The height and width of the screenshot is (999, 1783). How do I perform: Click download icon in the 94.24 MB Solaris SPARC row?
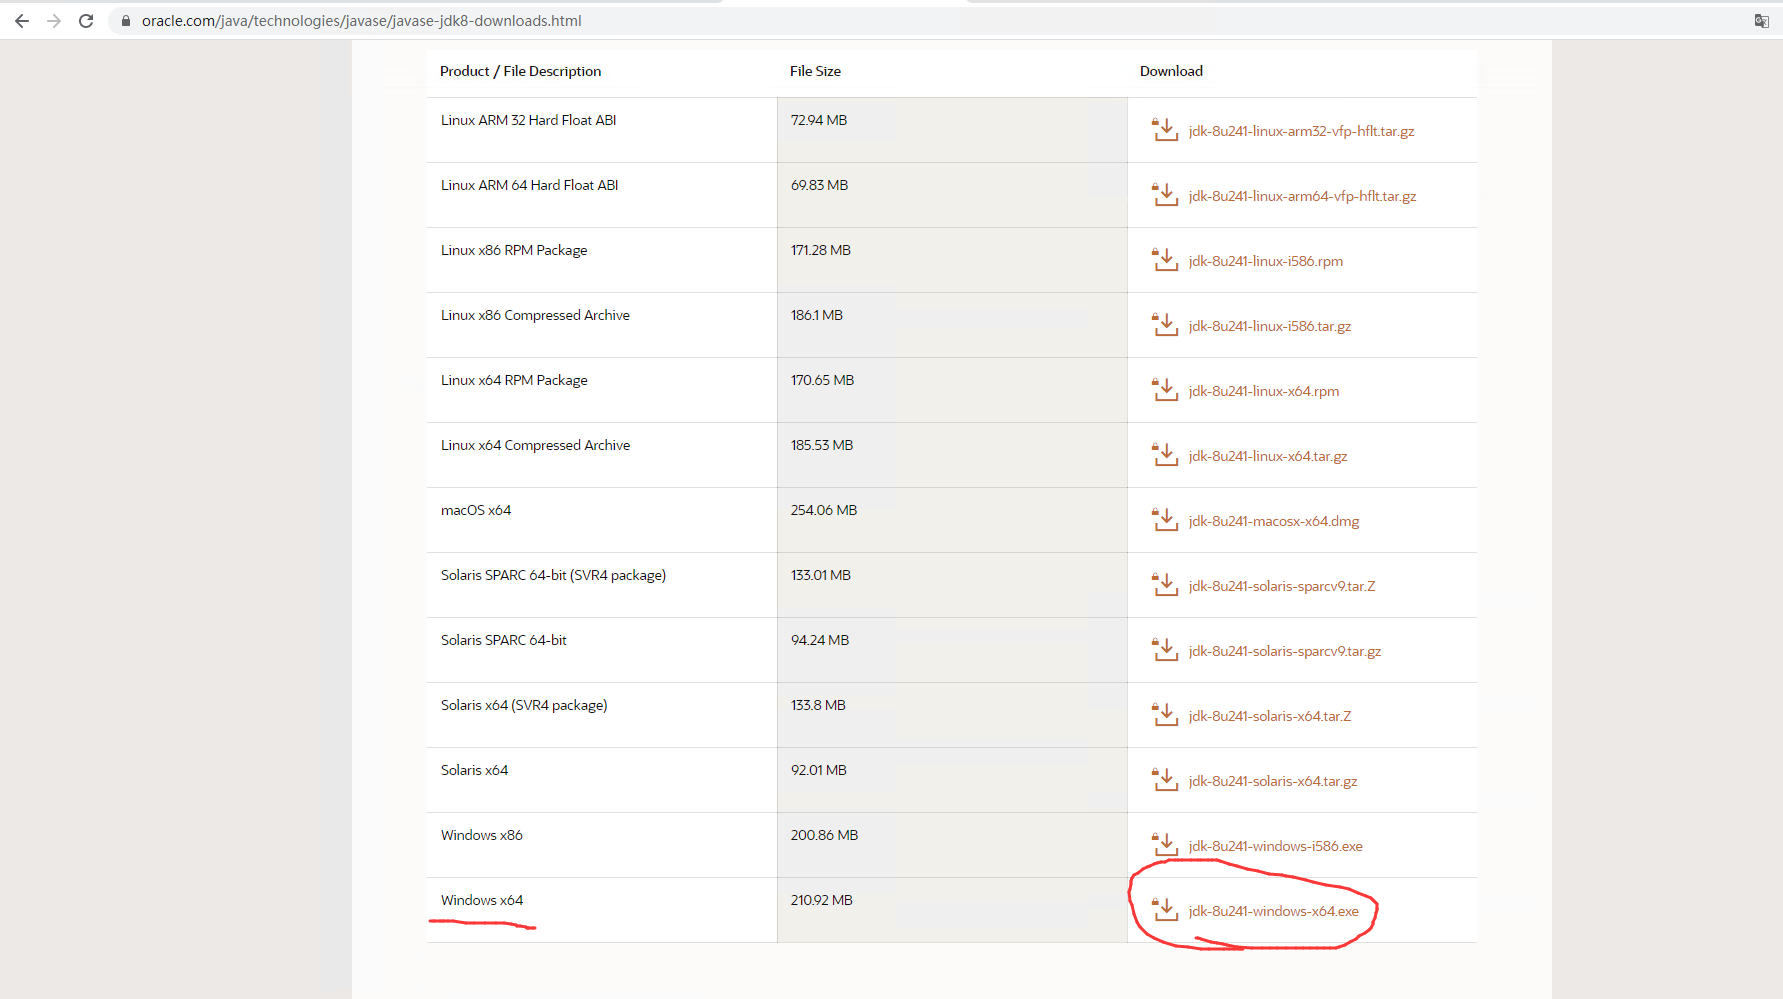(1165, 650)
